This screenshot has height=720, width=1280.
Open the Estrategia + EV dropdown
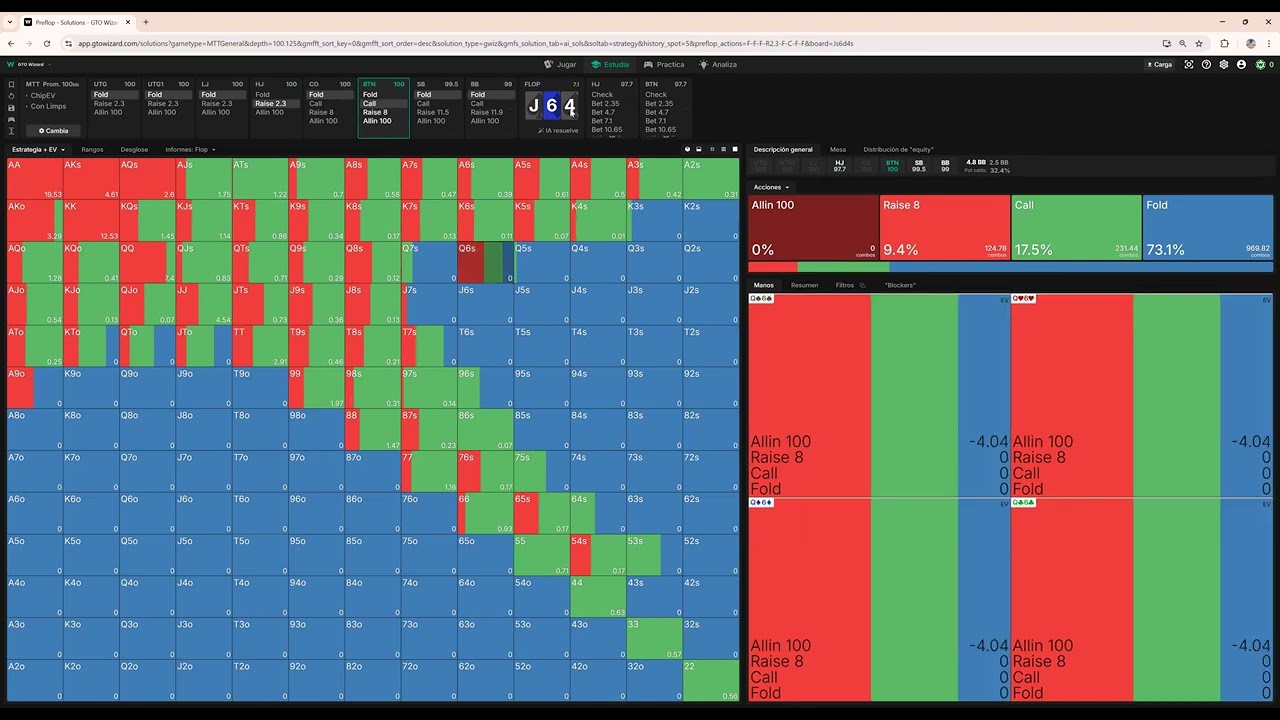(x=38, y=149)
